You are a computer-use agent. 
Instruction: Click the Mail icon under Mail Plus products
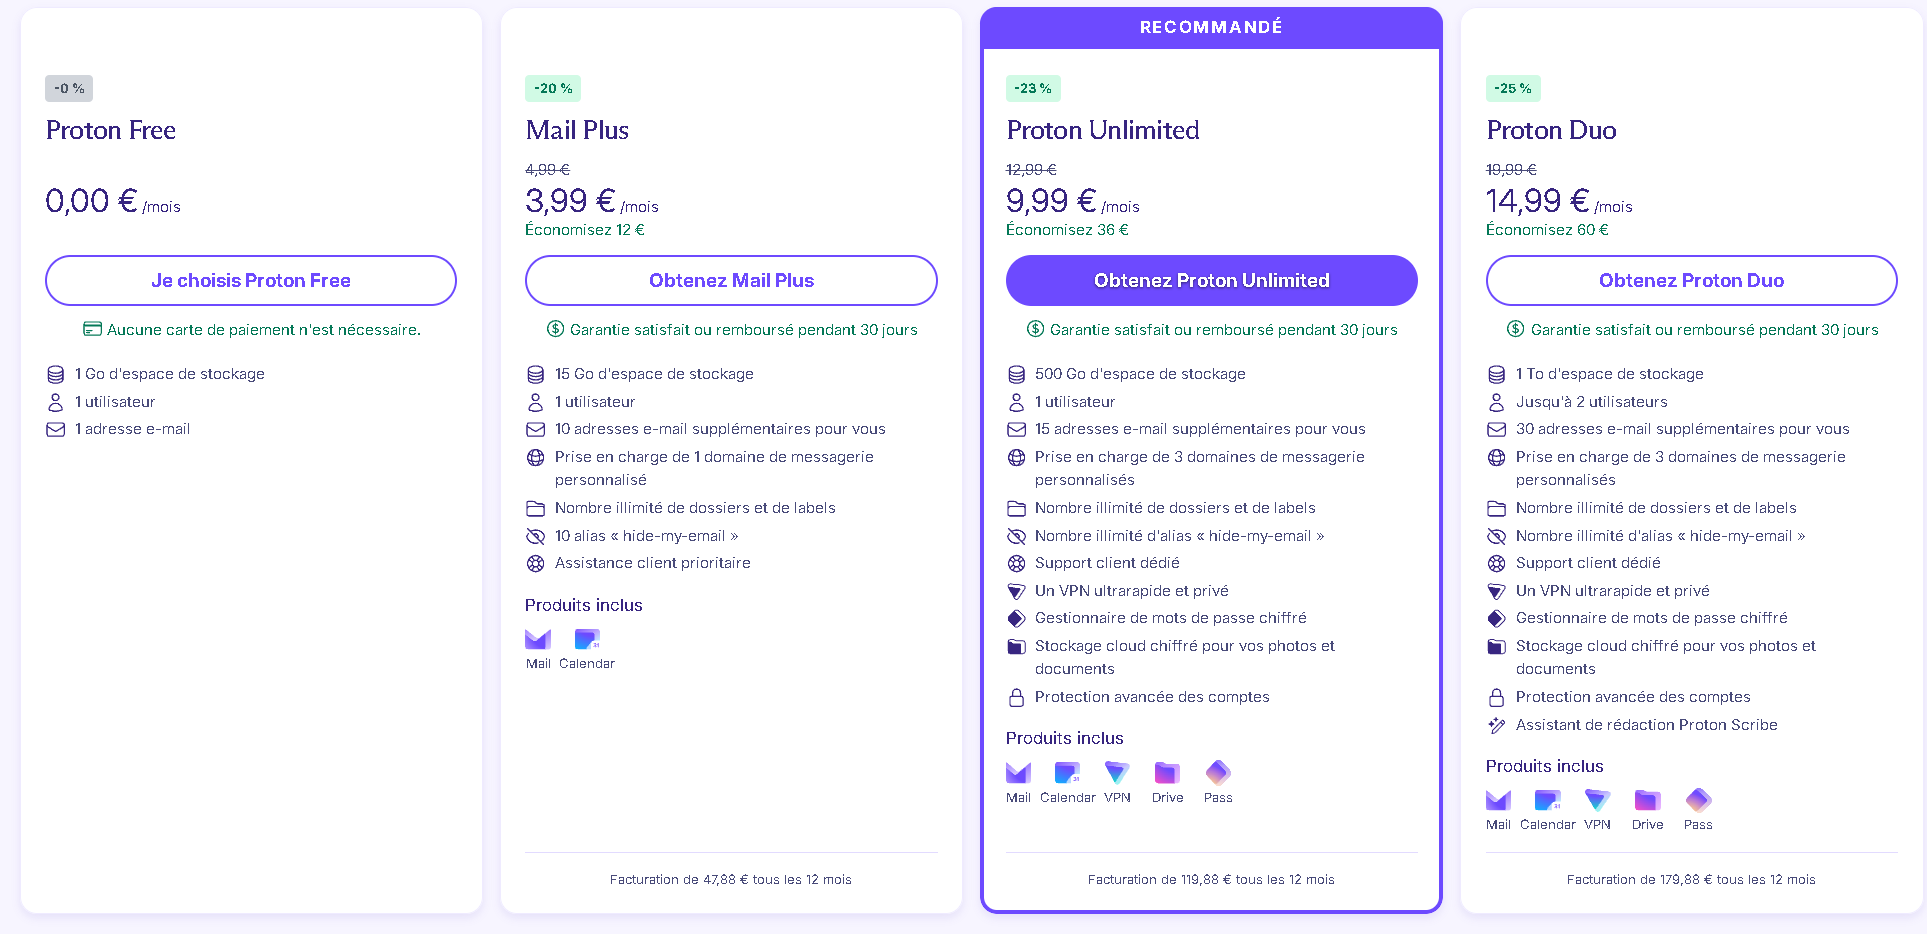pyautogui.click(x=538, y=639)
